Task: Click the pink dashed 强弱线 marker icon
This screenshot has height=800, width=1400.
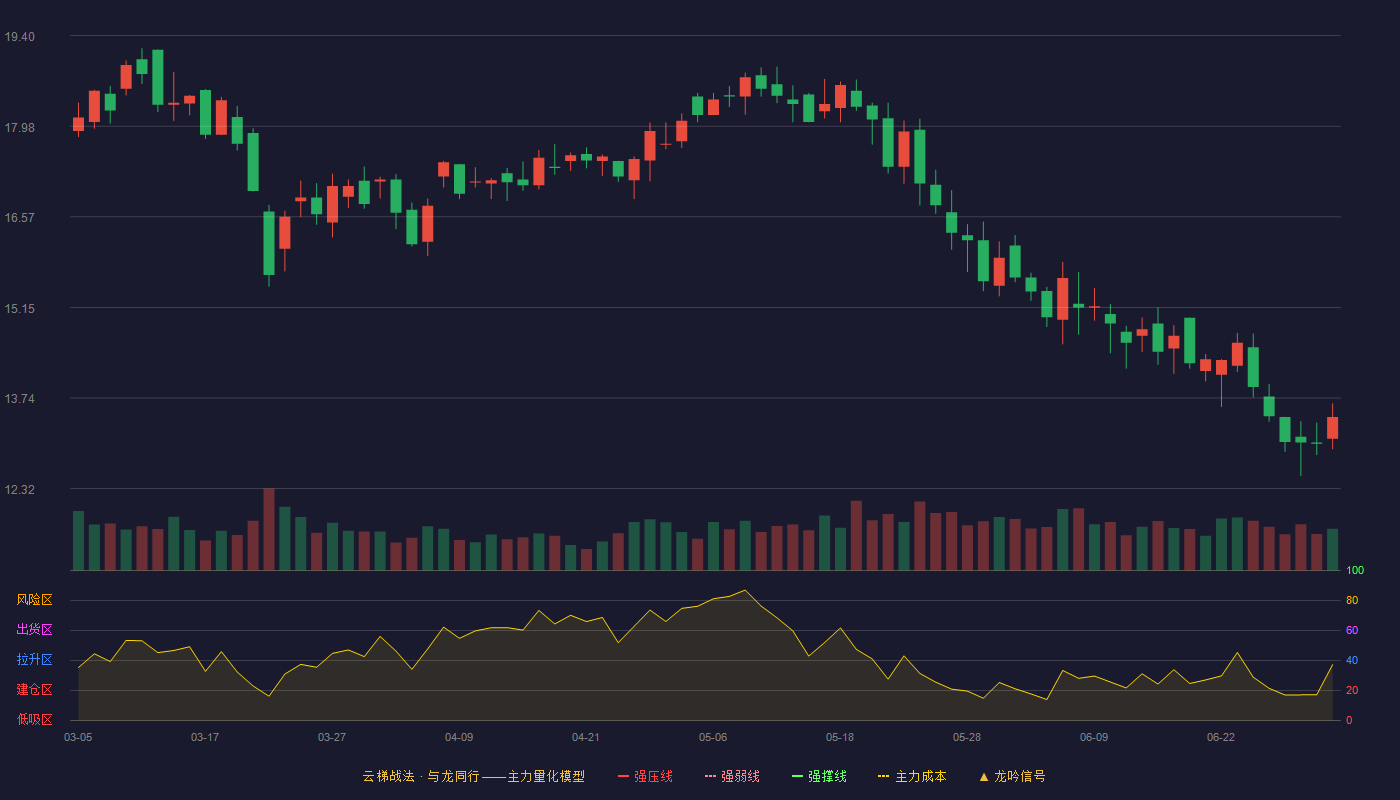Action: (x=710, y=776)
